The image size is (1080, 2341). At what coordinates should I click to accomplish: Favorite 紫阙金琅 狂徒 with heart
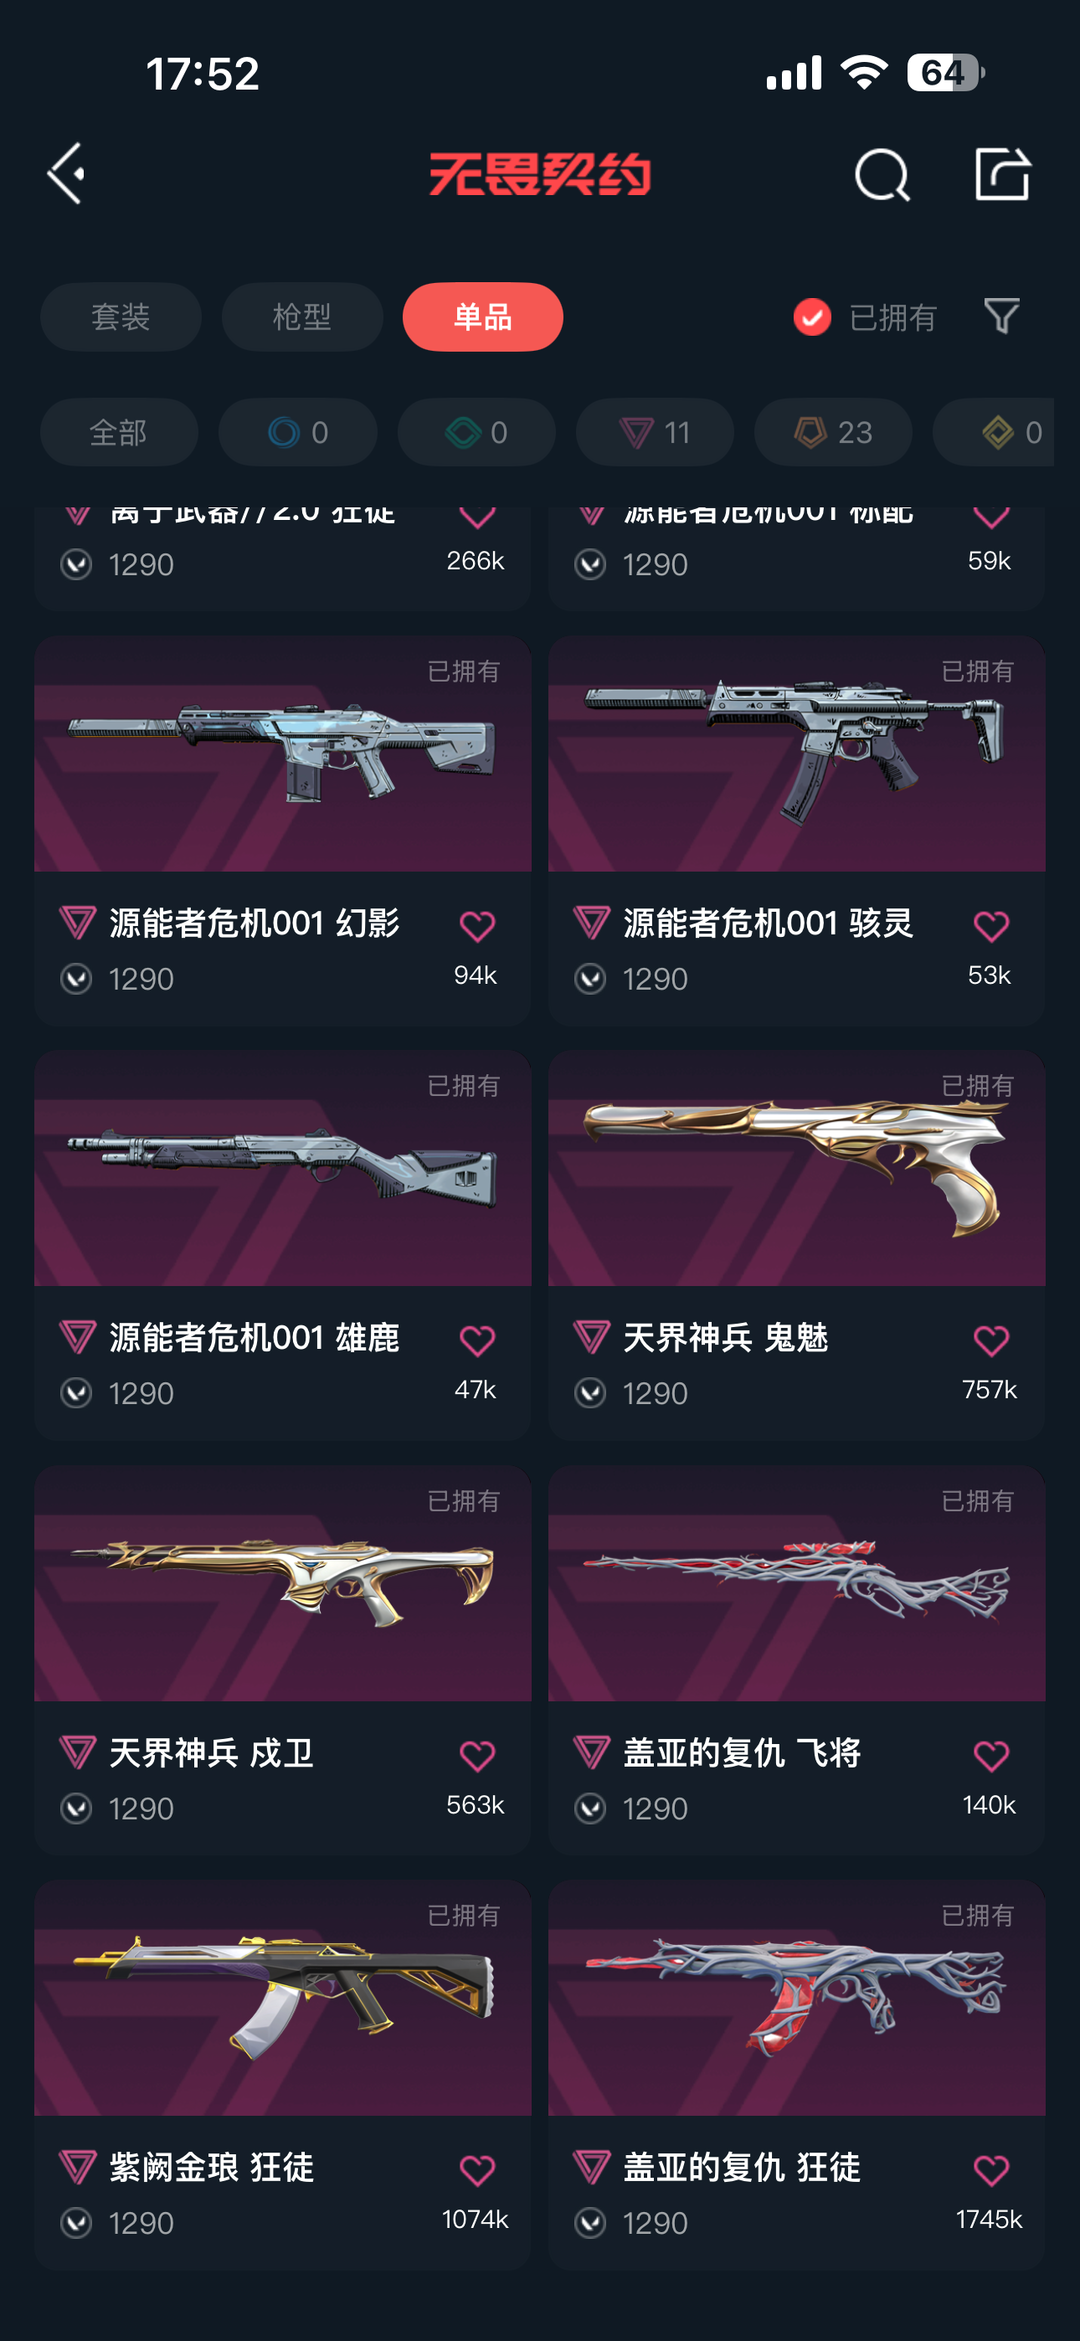point(477,2170)
